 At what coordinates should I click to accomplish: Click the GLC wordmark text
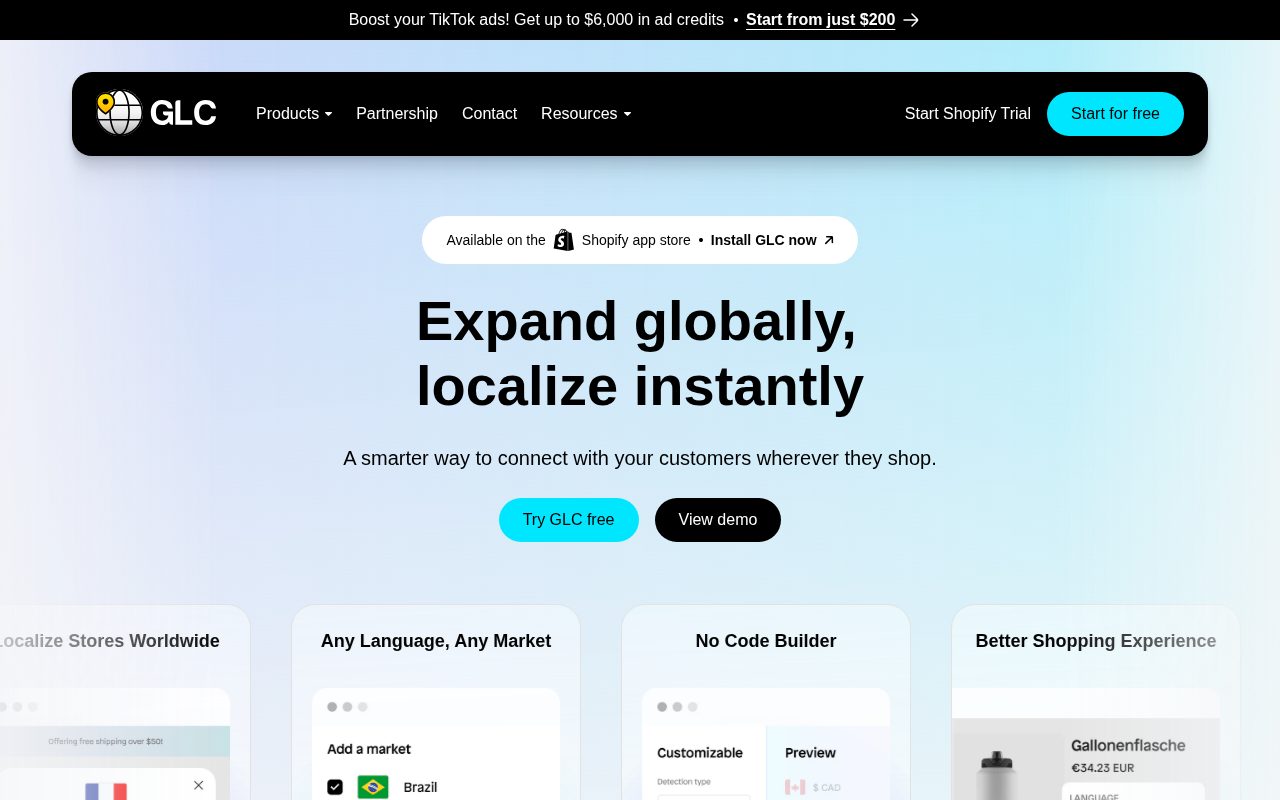coord(183,113)
